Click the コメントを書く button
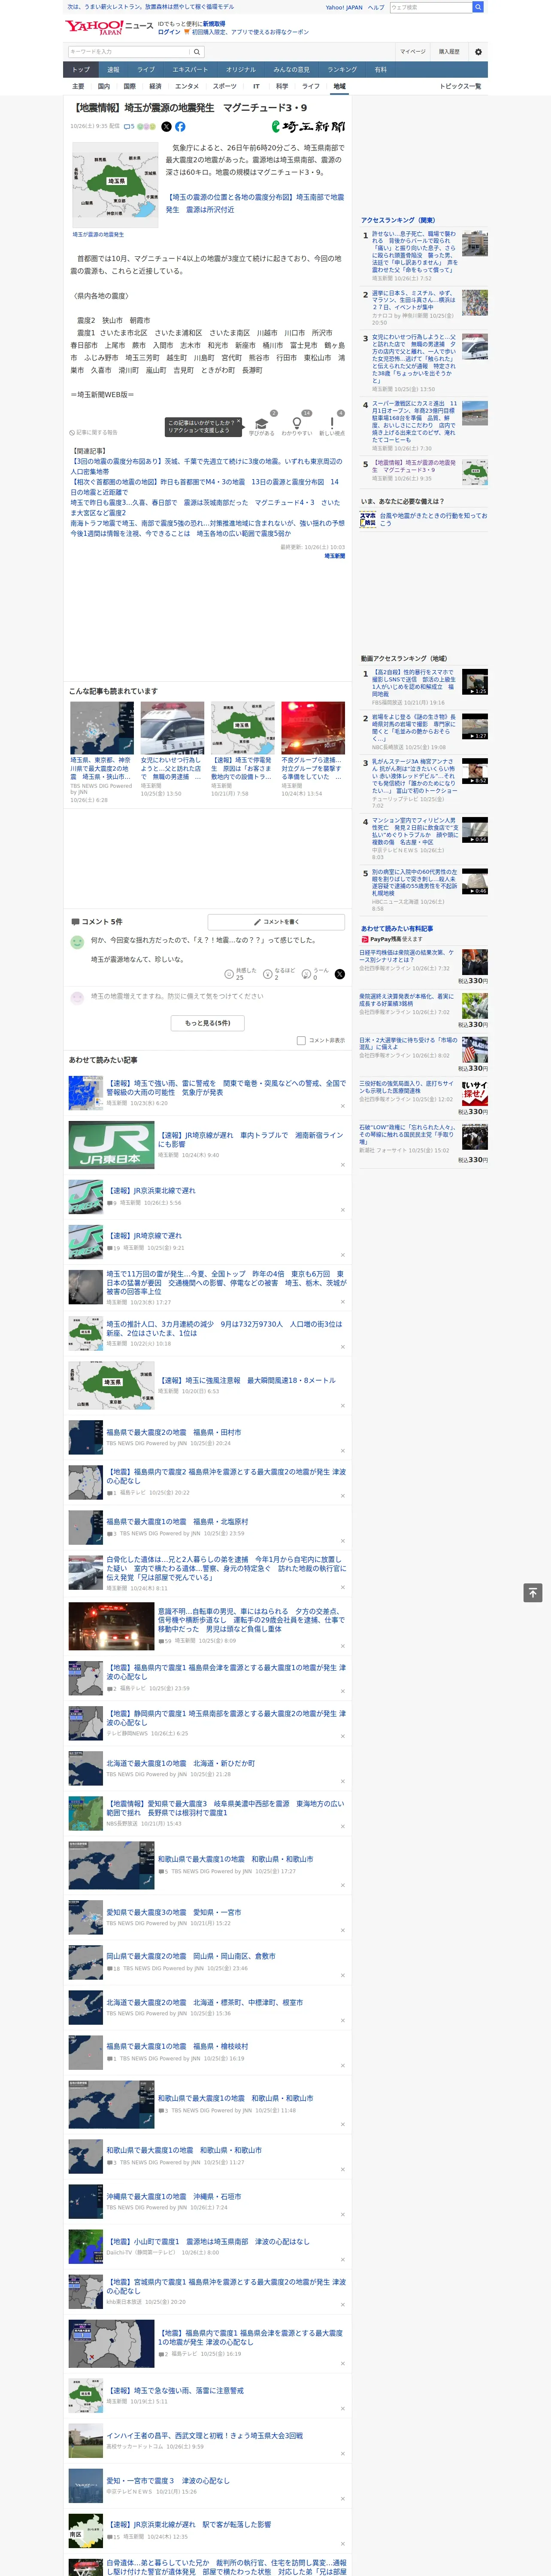 [x=276, y=922]
